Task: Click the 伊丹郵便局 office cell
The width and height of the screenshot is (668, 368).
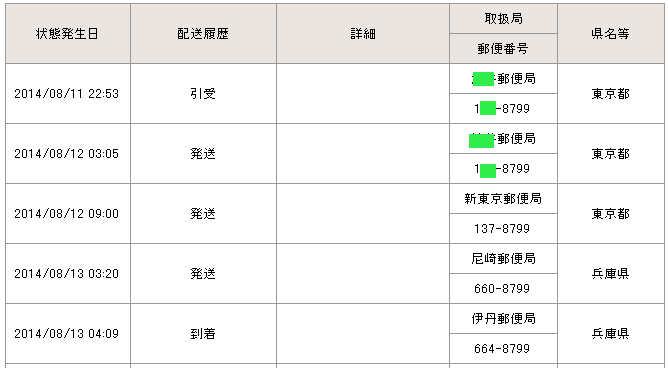Action: (x=503, y=319)
